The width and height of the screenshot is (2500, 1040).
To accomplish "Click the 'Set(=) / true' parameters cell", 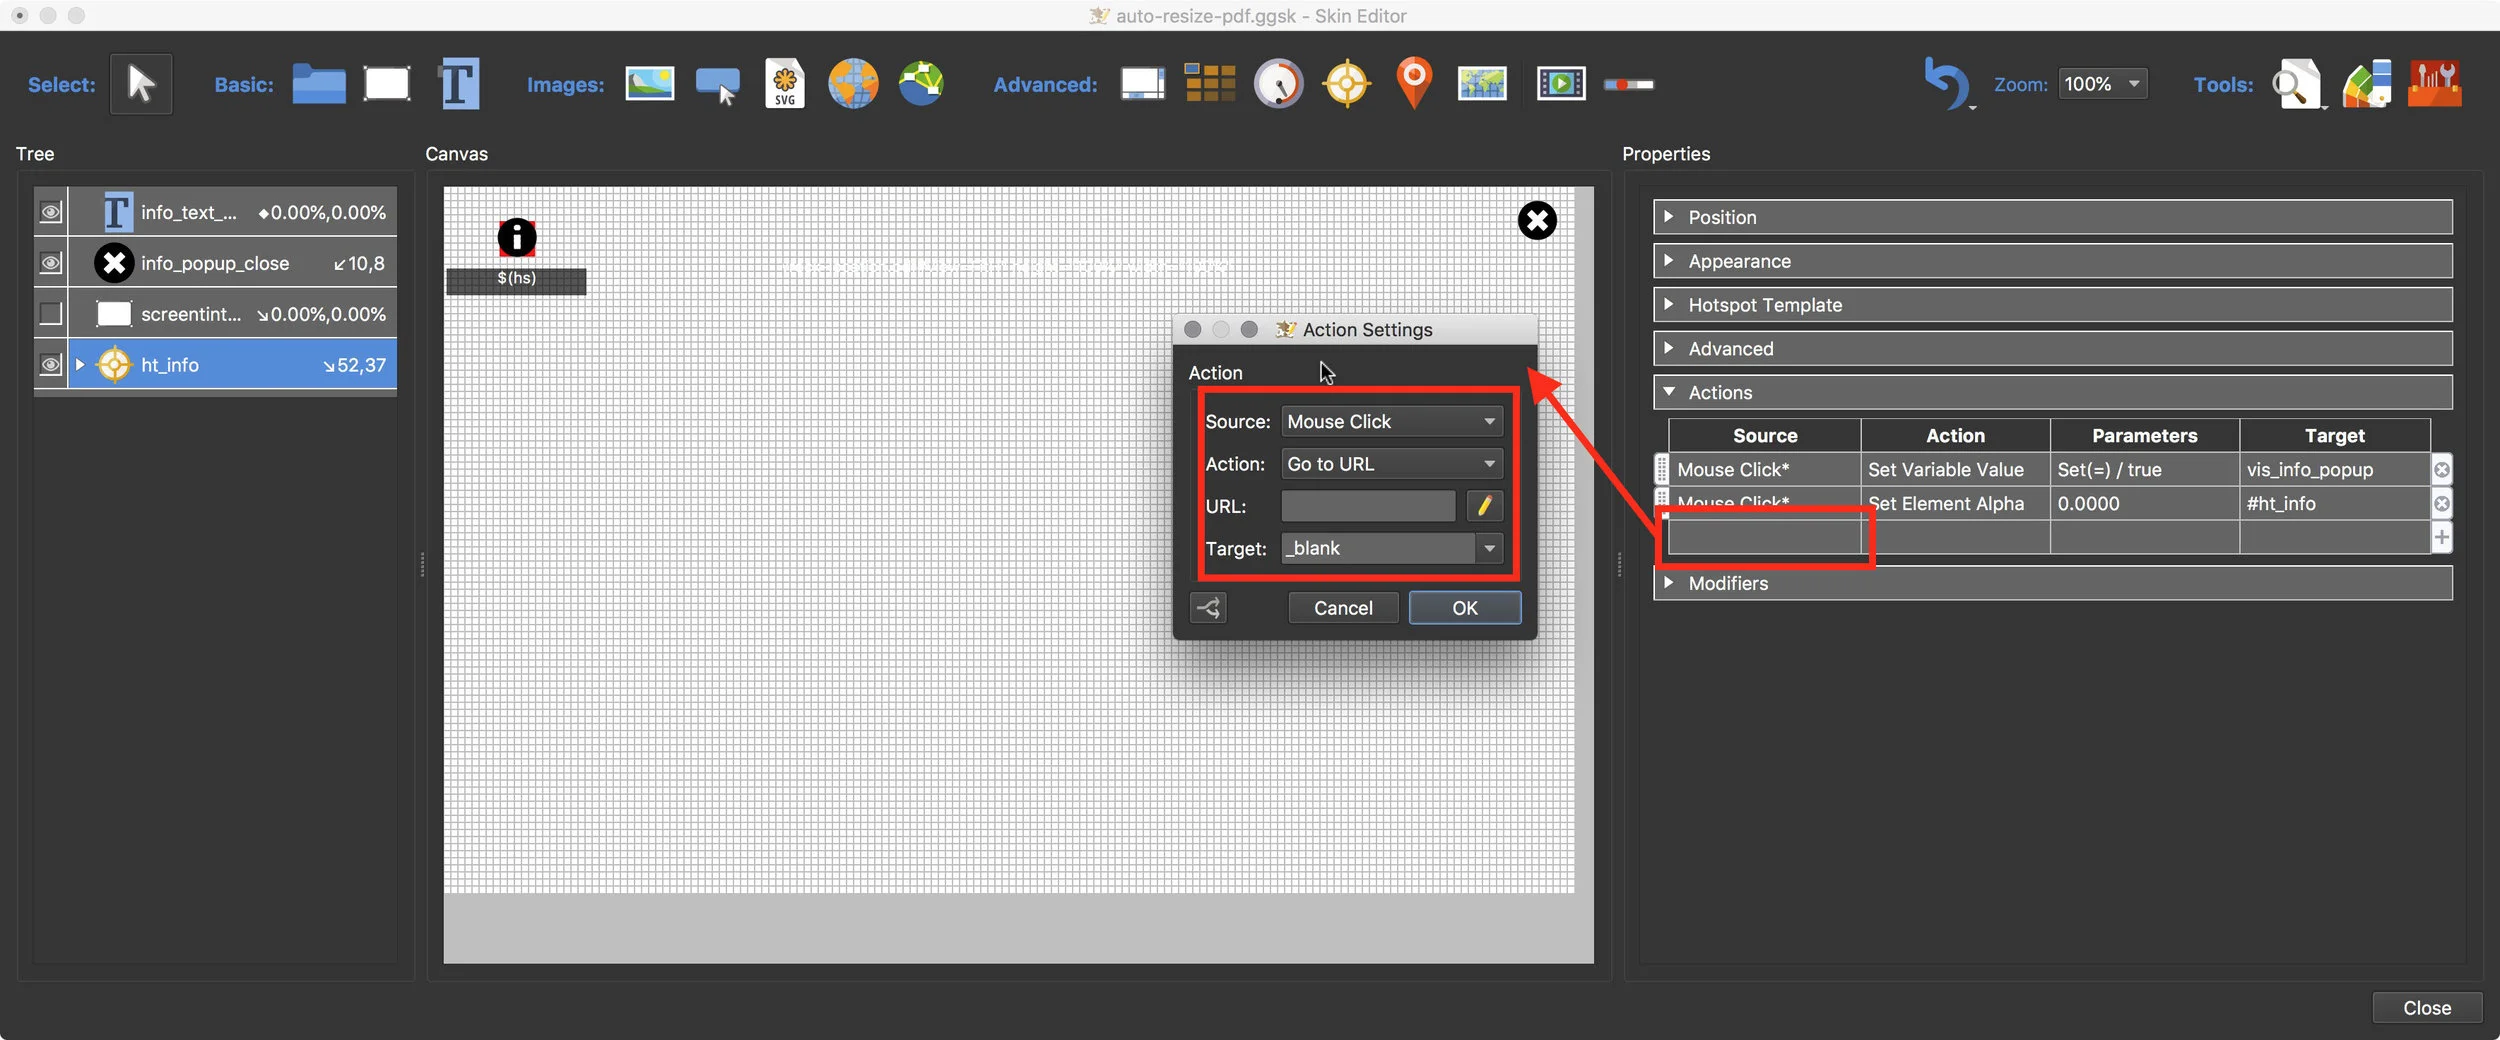I will coord(2145,469).
